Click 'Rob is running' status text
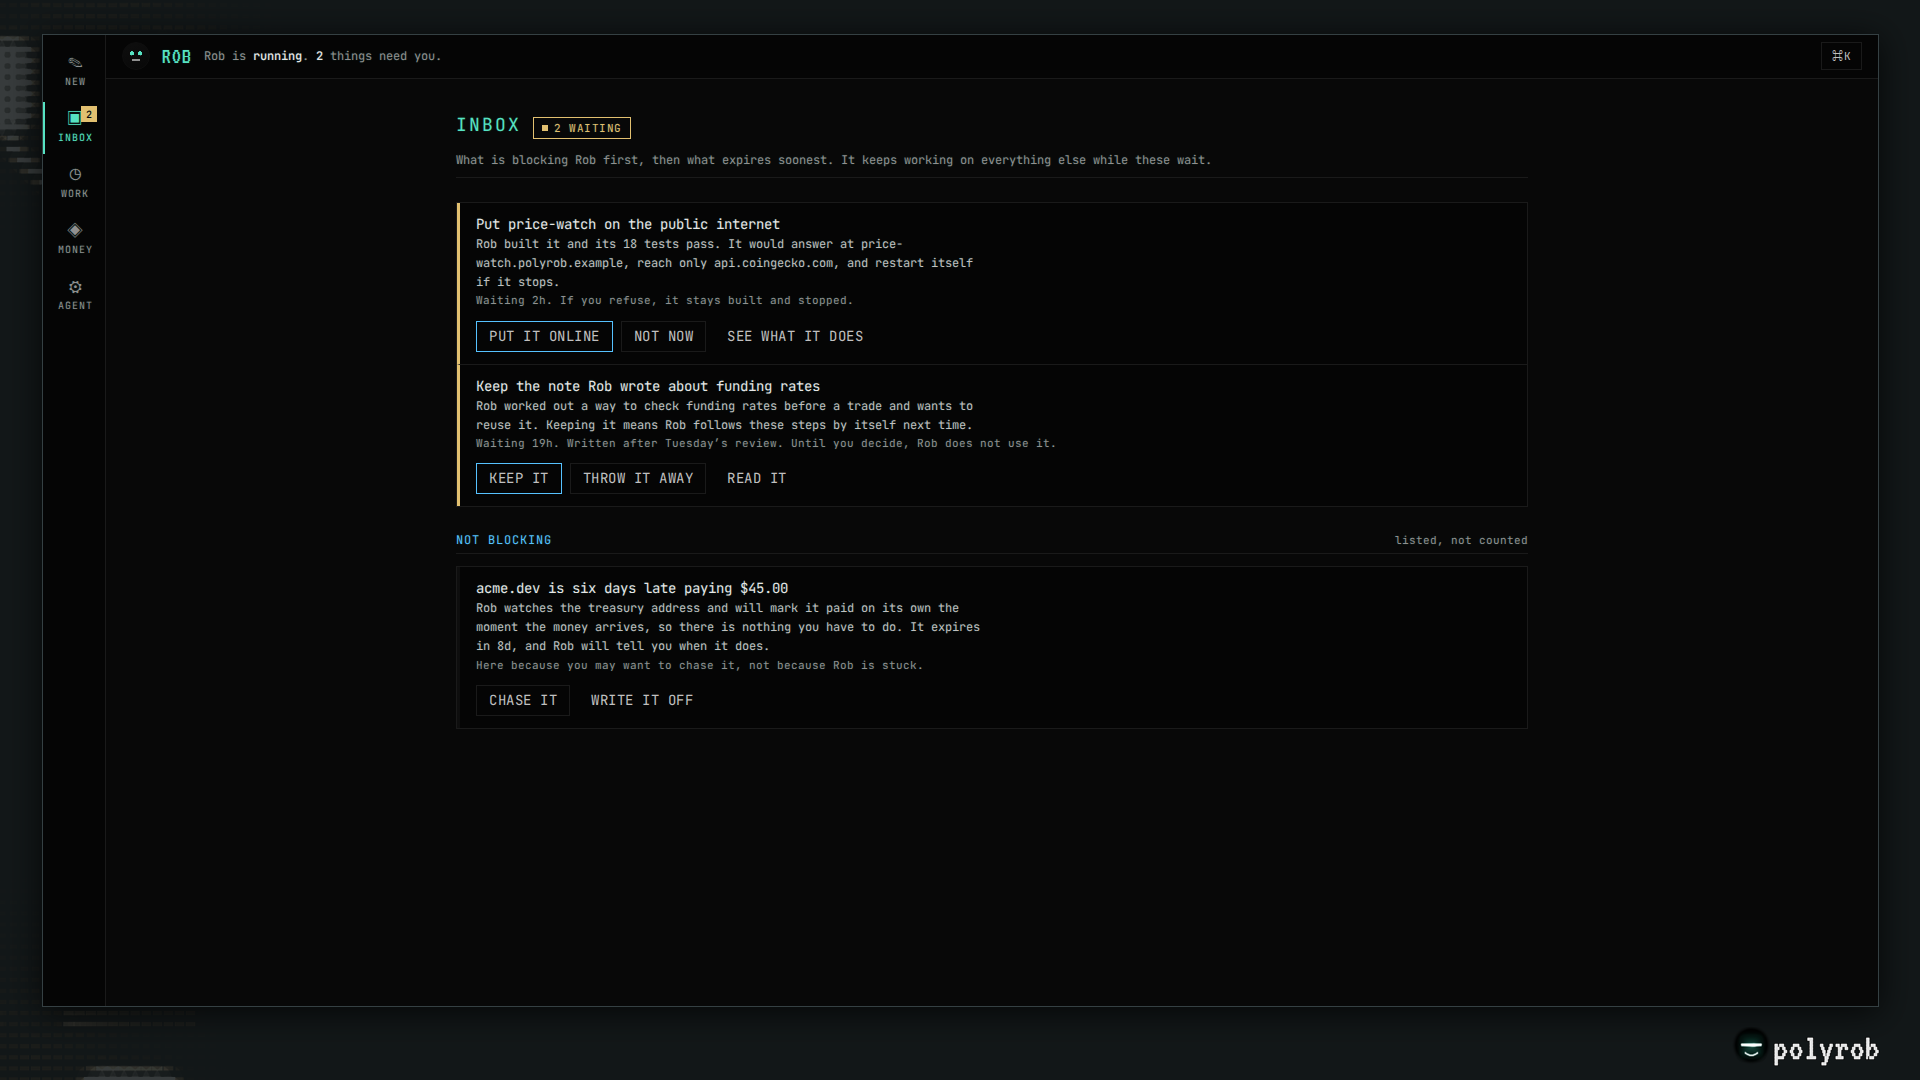 click(322, 56)
